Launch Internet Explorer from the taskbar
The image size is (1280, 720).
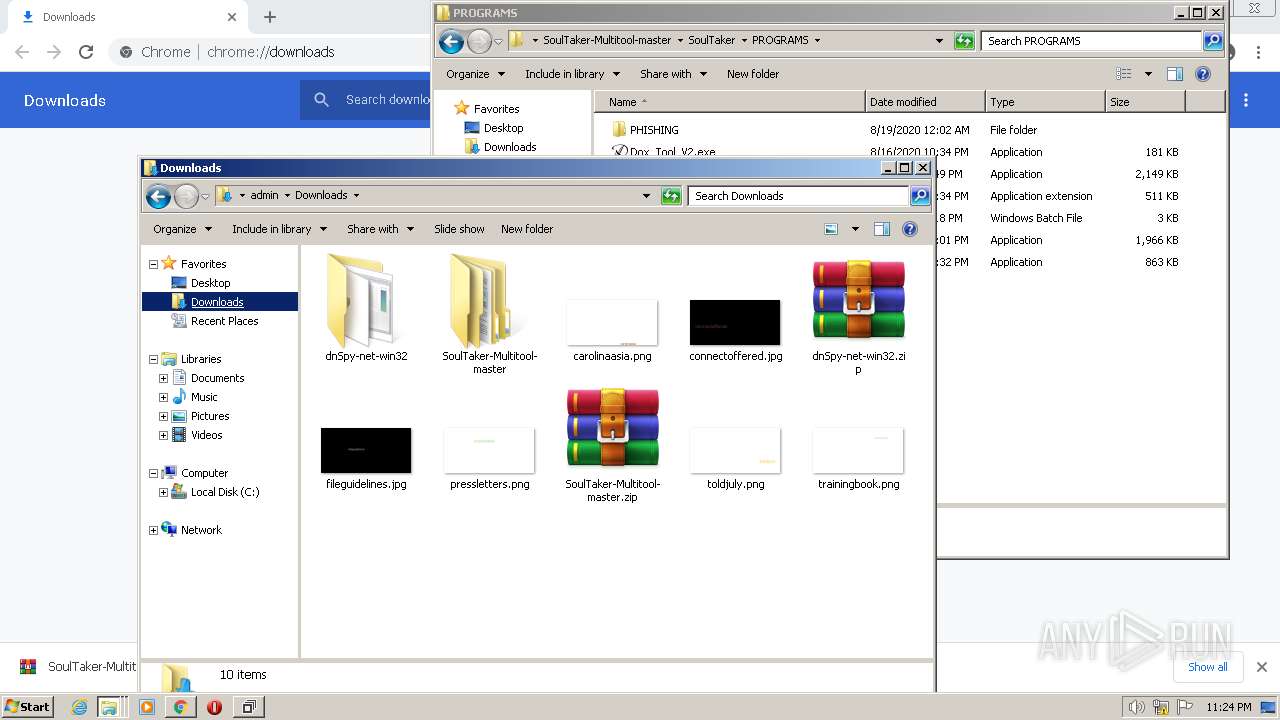click(x=80, y=707)
